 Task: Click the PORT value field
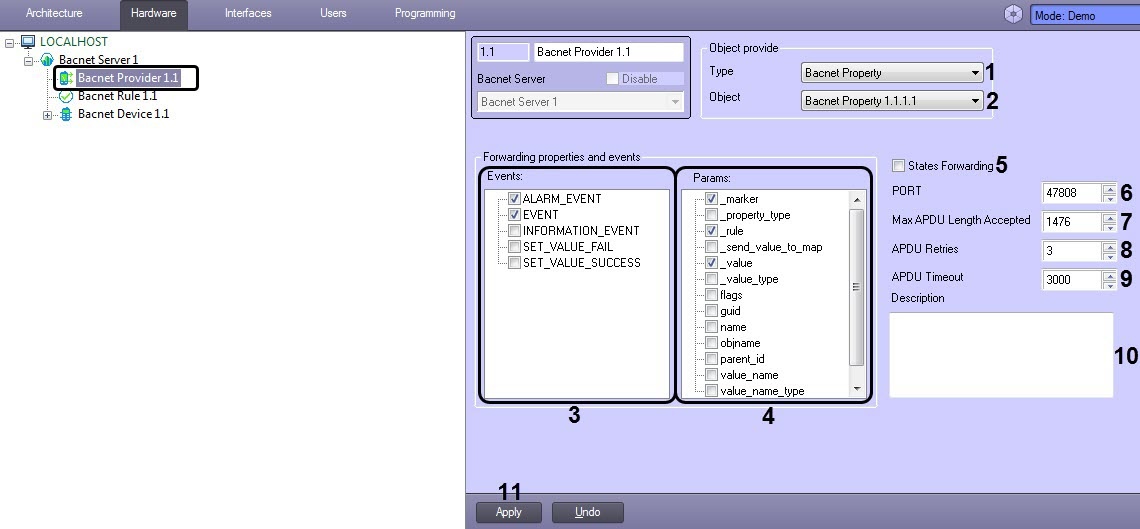tap(1072, 193)
